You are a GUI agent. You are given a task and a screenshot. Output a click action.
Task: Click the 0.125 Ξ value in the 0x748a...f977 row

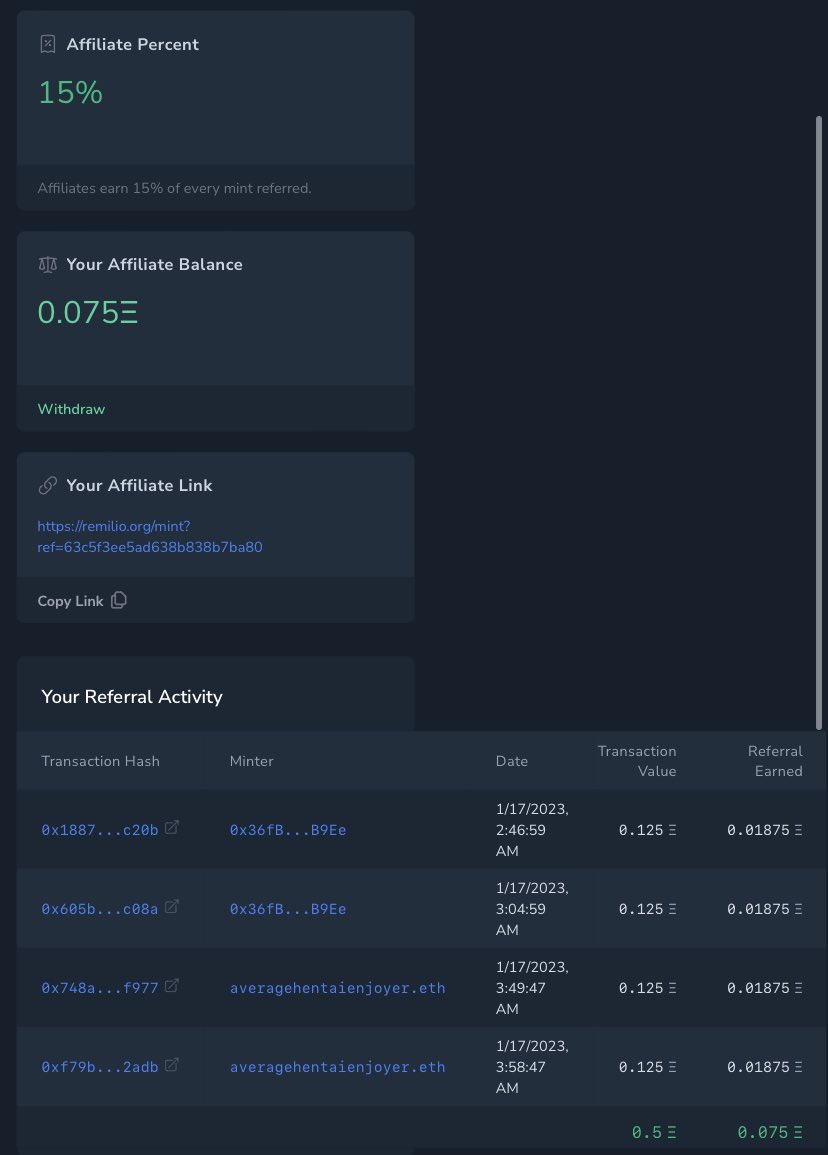(x=648, y=988)
